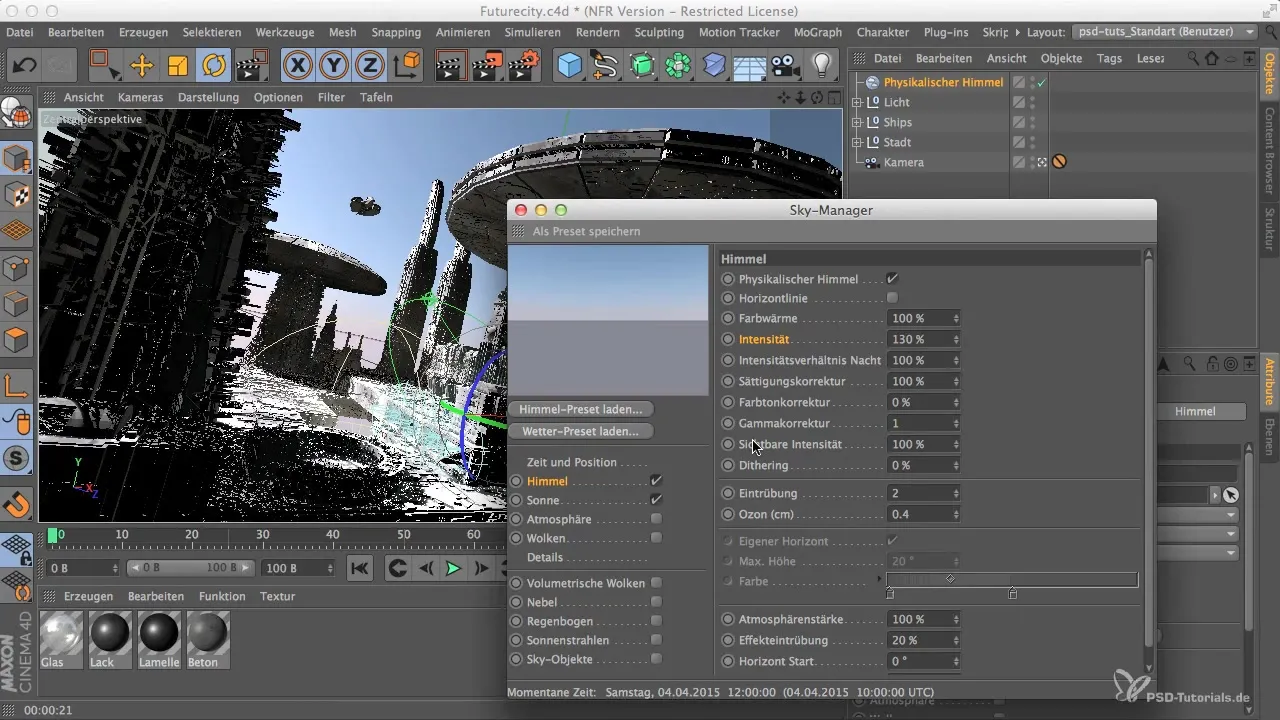This screenshot has height=720, width=1280.
Task: Add a camera object
Action: (x=785, y=67)
